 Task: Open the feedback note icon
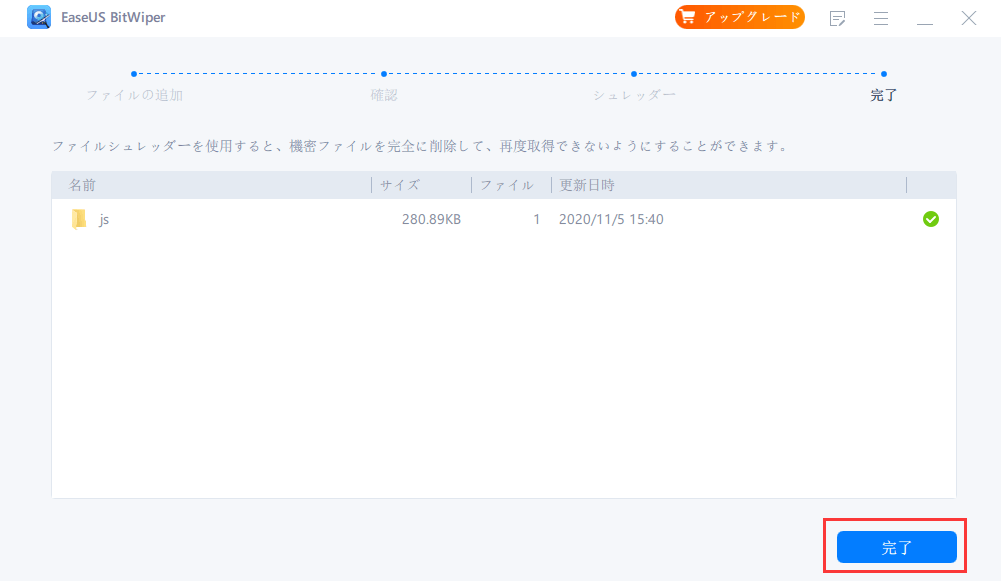point(838,18)
